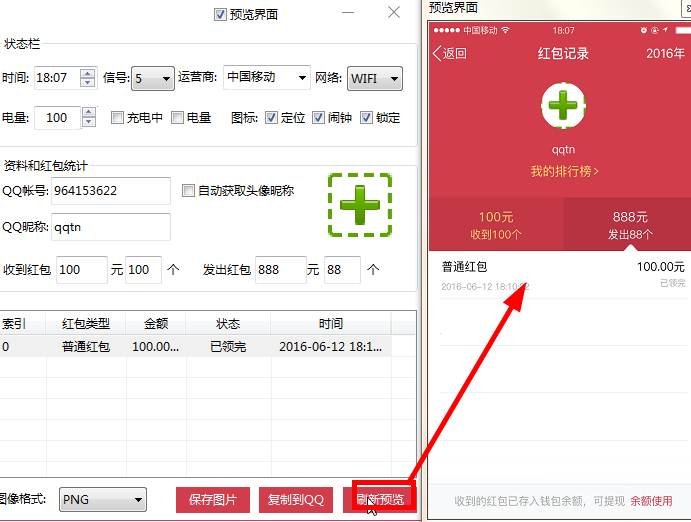Image resolution: width=691 pixels, height=522 pixels.
Task: Click 我的排行榜 link in preview
Action: tap(564, 171)
